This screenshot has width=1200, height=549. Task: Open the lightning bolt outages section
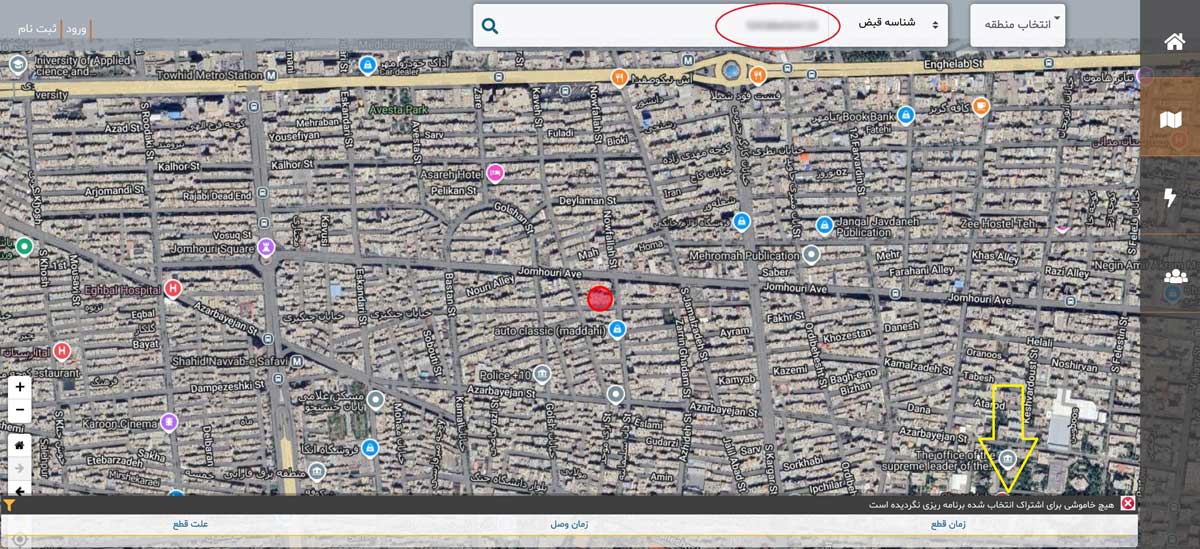[x=1170, y=197]
